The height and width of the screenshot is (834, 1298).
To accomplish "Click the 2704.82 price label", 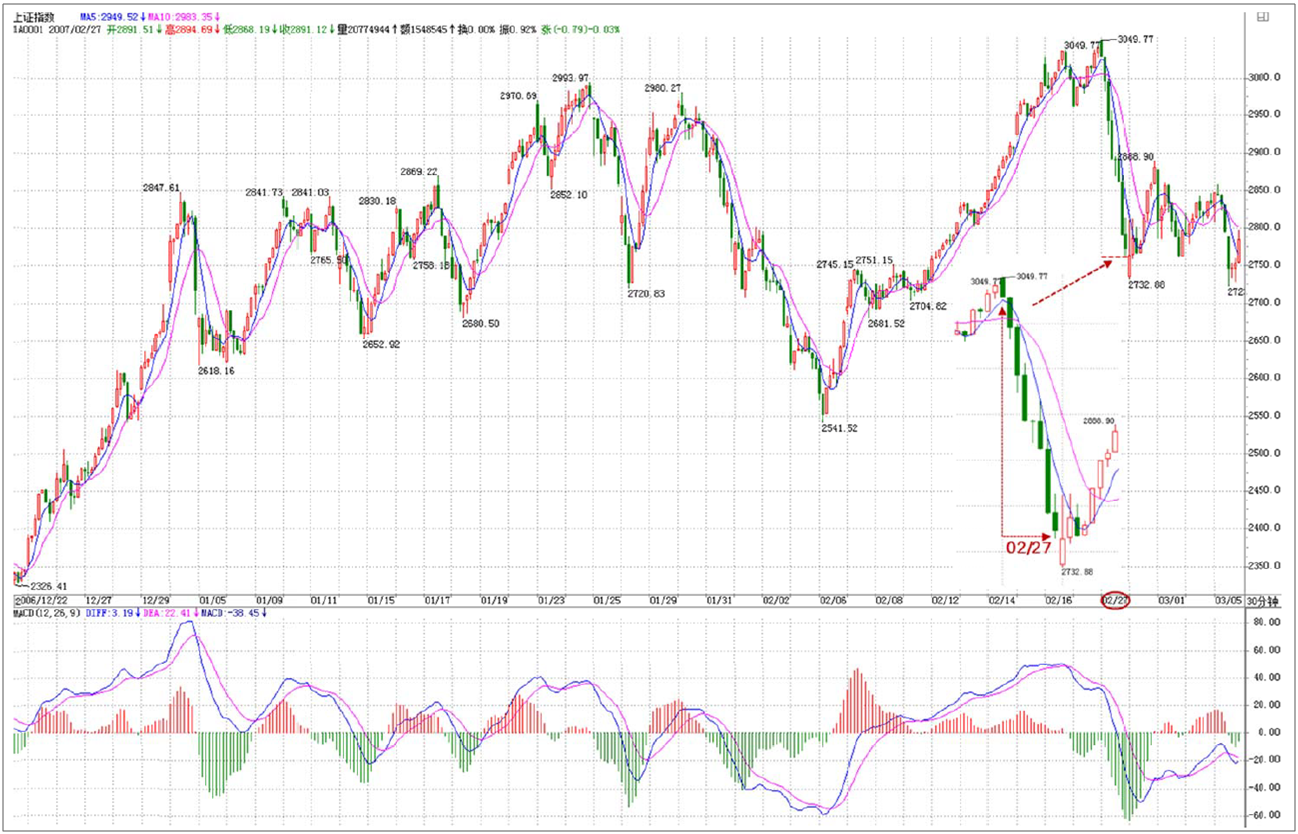I will [x=928, y=306].
